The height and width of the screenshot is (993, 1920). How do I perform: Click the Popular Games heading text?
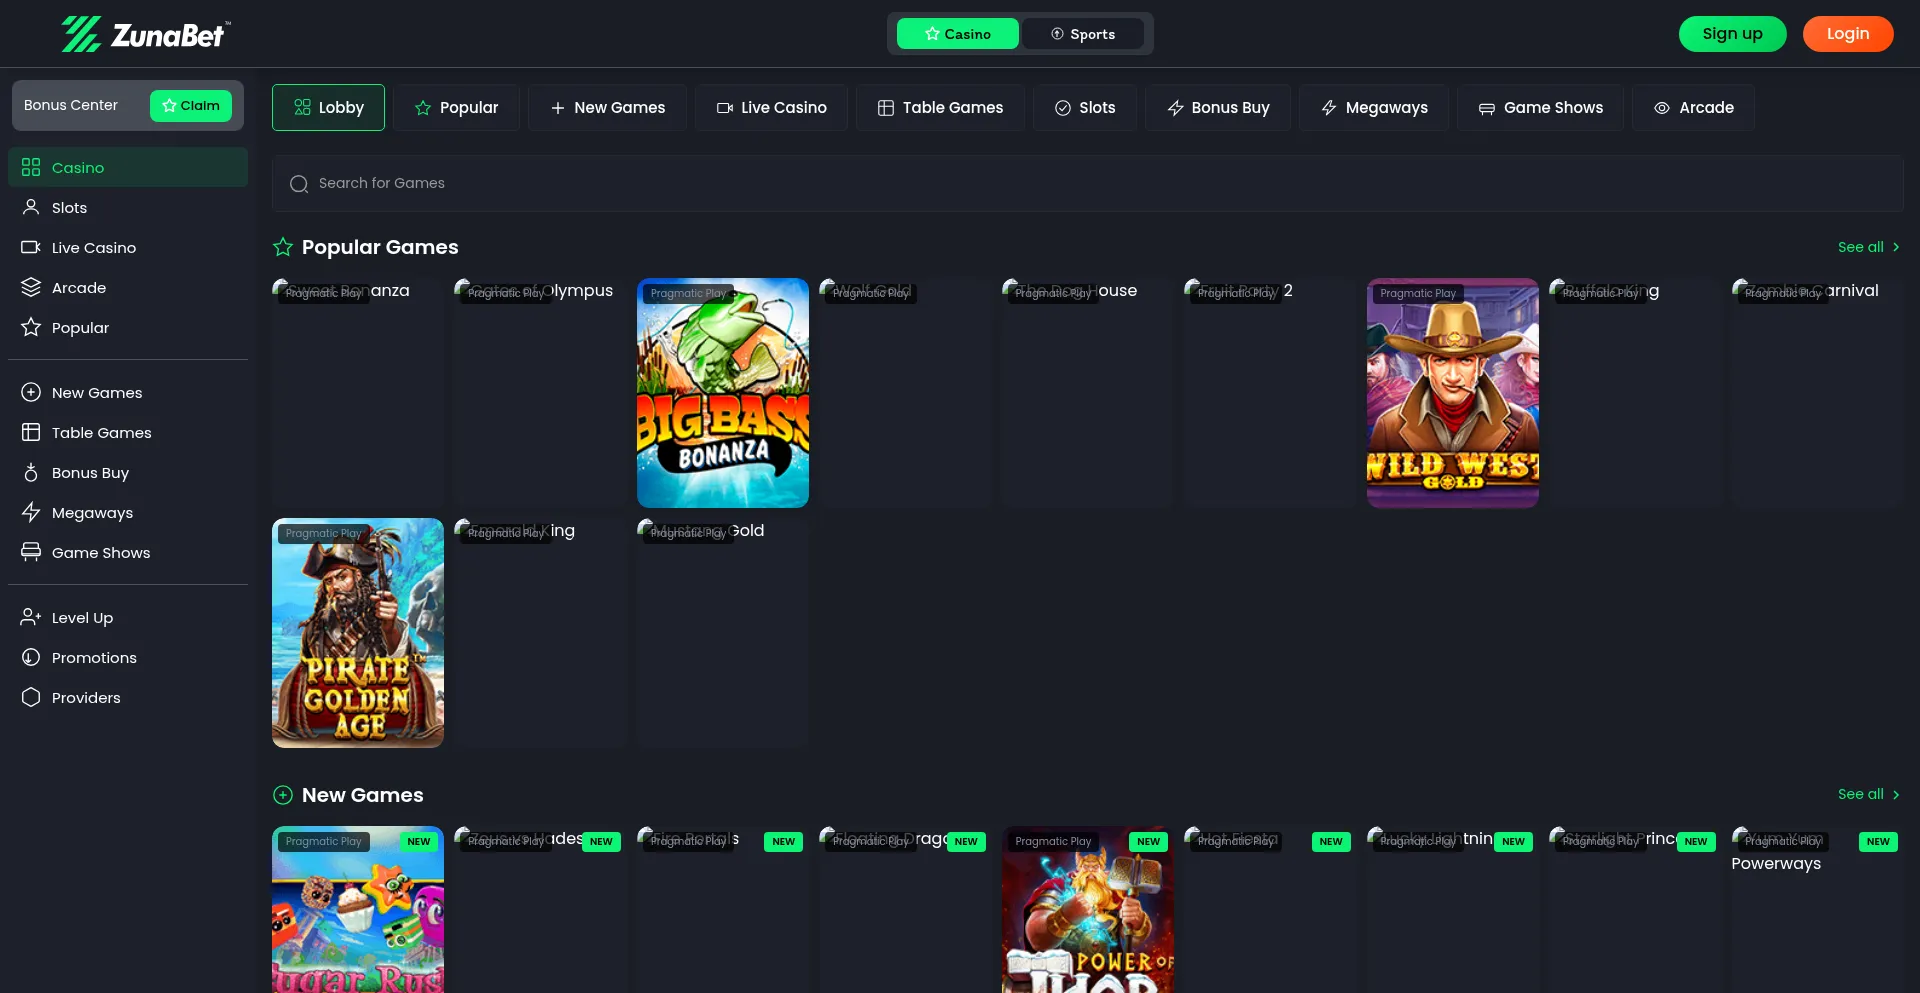pyautogui.click(x=380, y=247)
